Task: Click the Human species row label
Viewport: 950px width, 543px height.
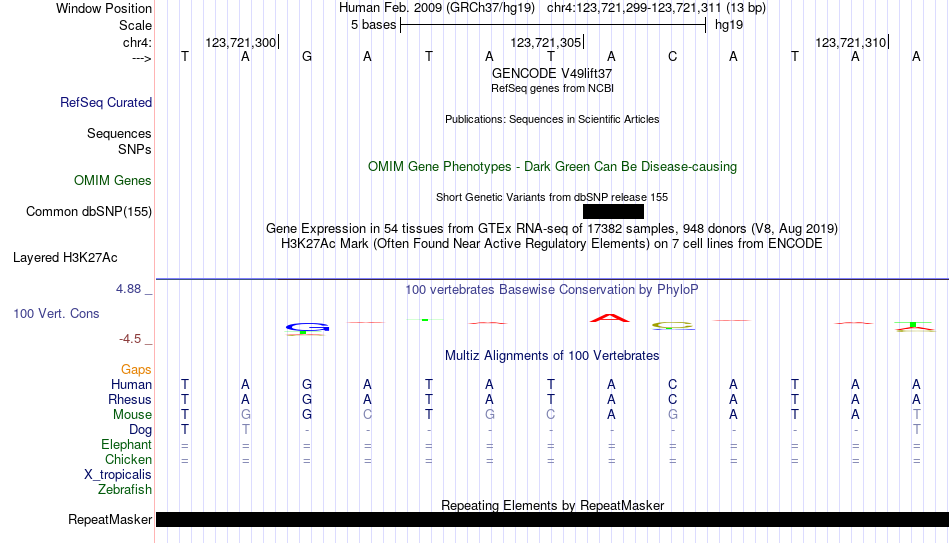Action: click(x=131, y=385)
